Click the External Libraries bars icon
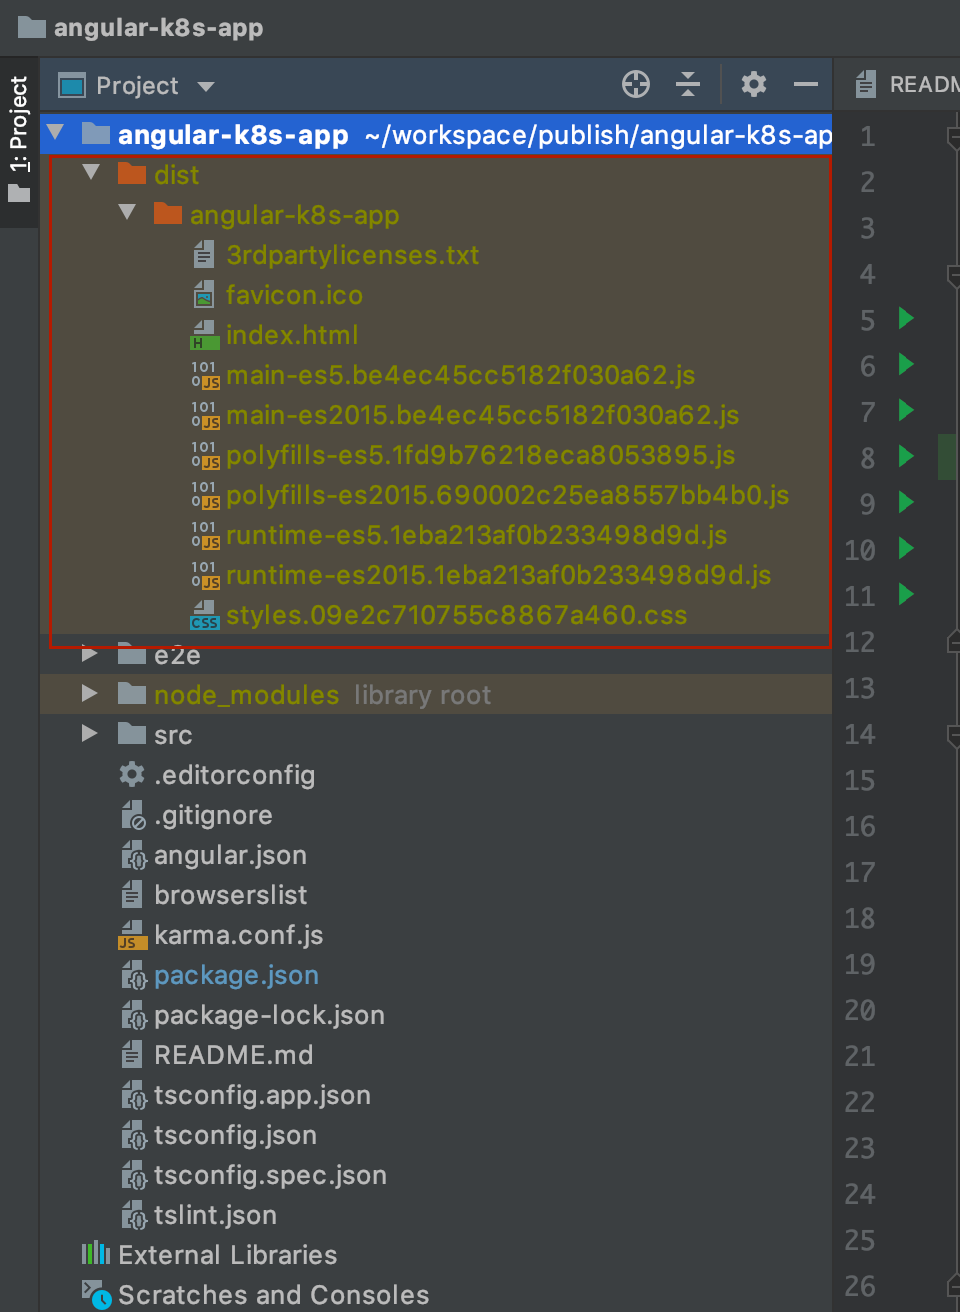This screenshot has height=1312, width=960. 96,1253
